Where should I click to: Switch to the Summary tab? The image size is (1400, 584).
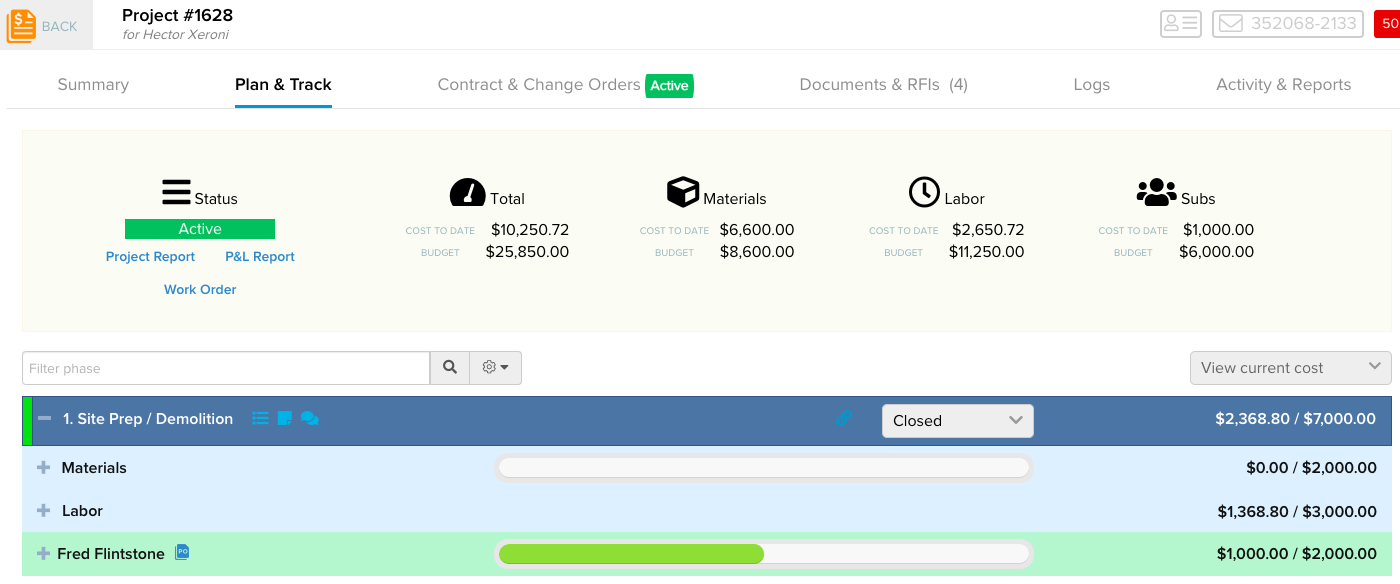pos(93,85)
